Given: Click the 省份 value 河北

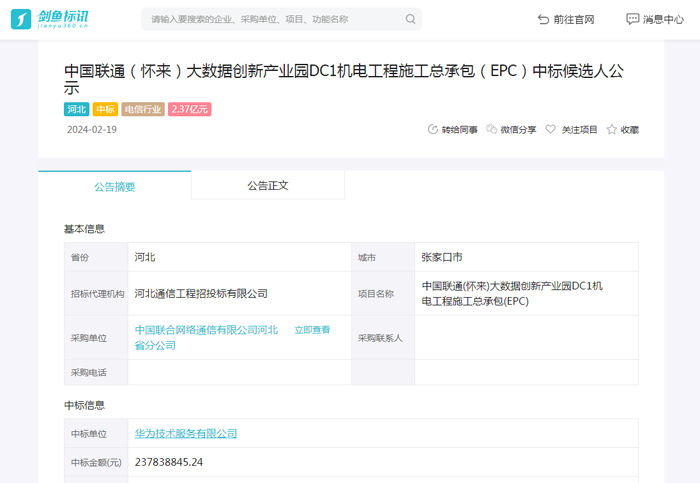Looking at the screenshot, I should [145, 257].
